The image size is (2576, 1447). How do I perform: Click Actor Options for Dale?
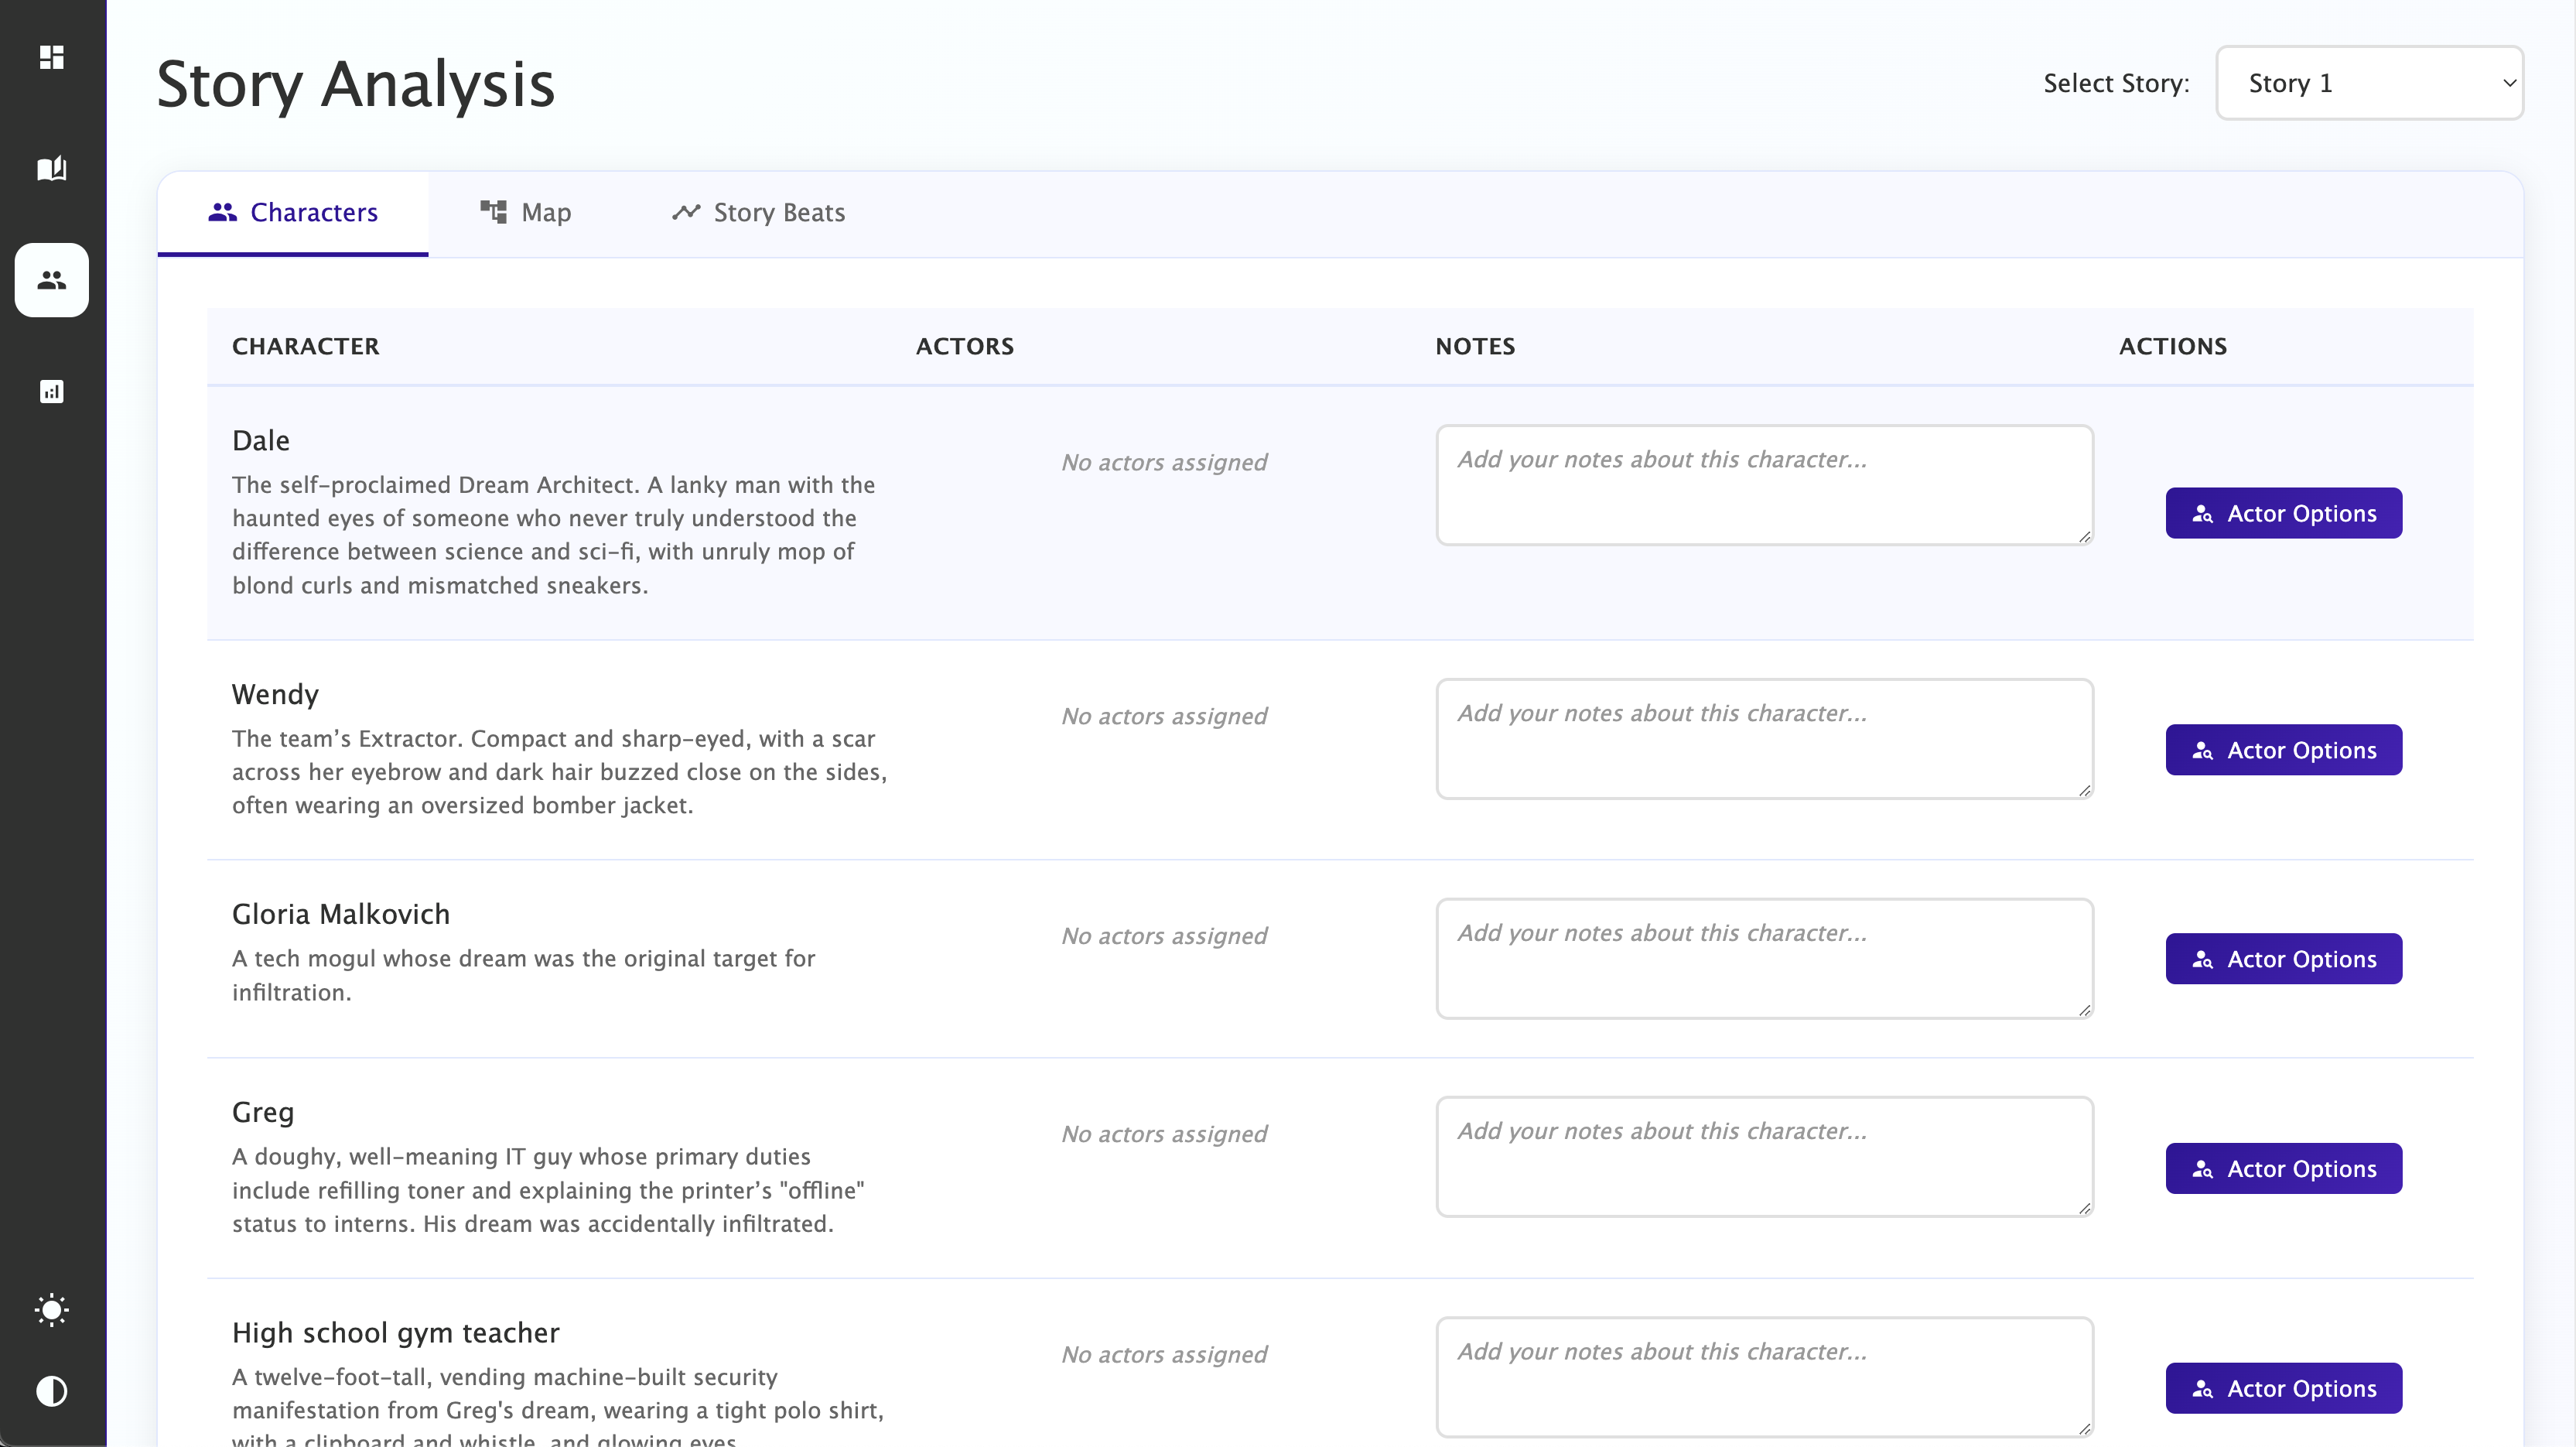click(x=2283, y=513)
